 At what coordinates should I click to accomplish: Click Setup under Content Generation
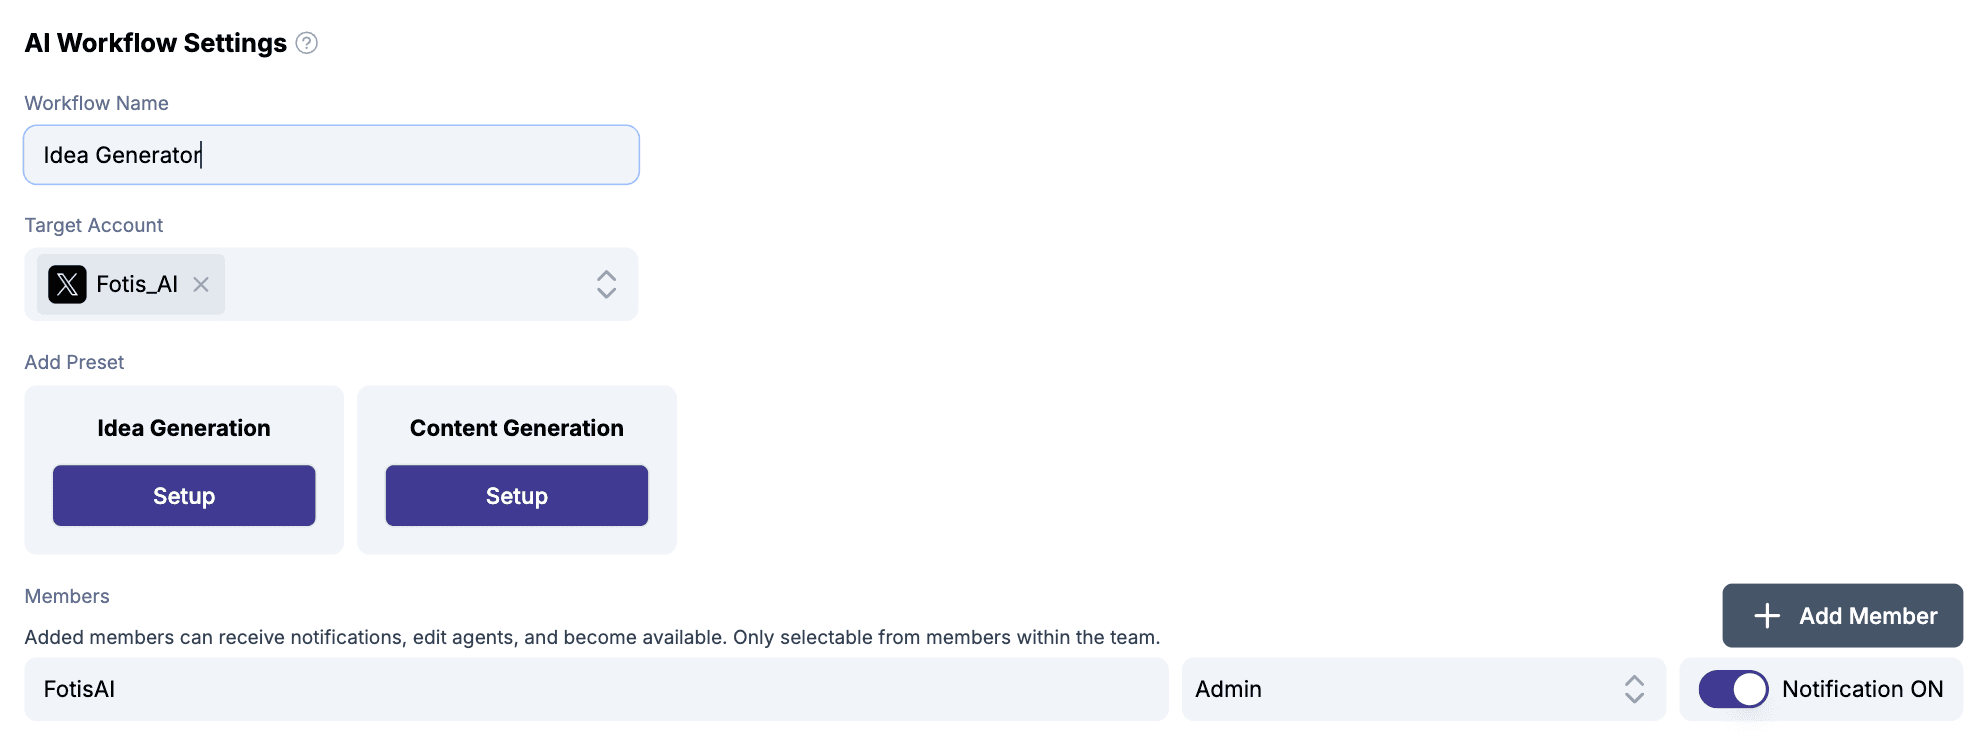[x=517, y=496]
